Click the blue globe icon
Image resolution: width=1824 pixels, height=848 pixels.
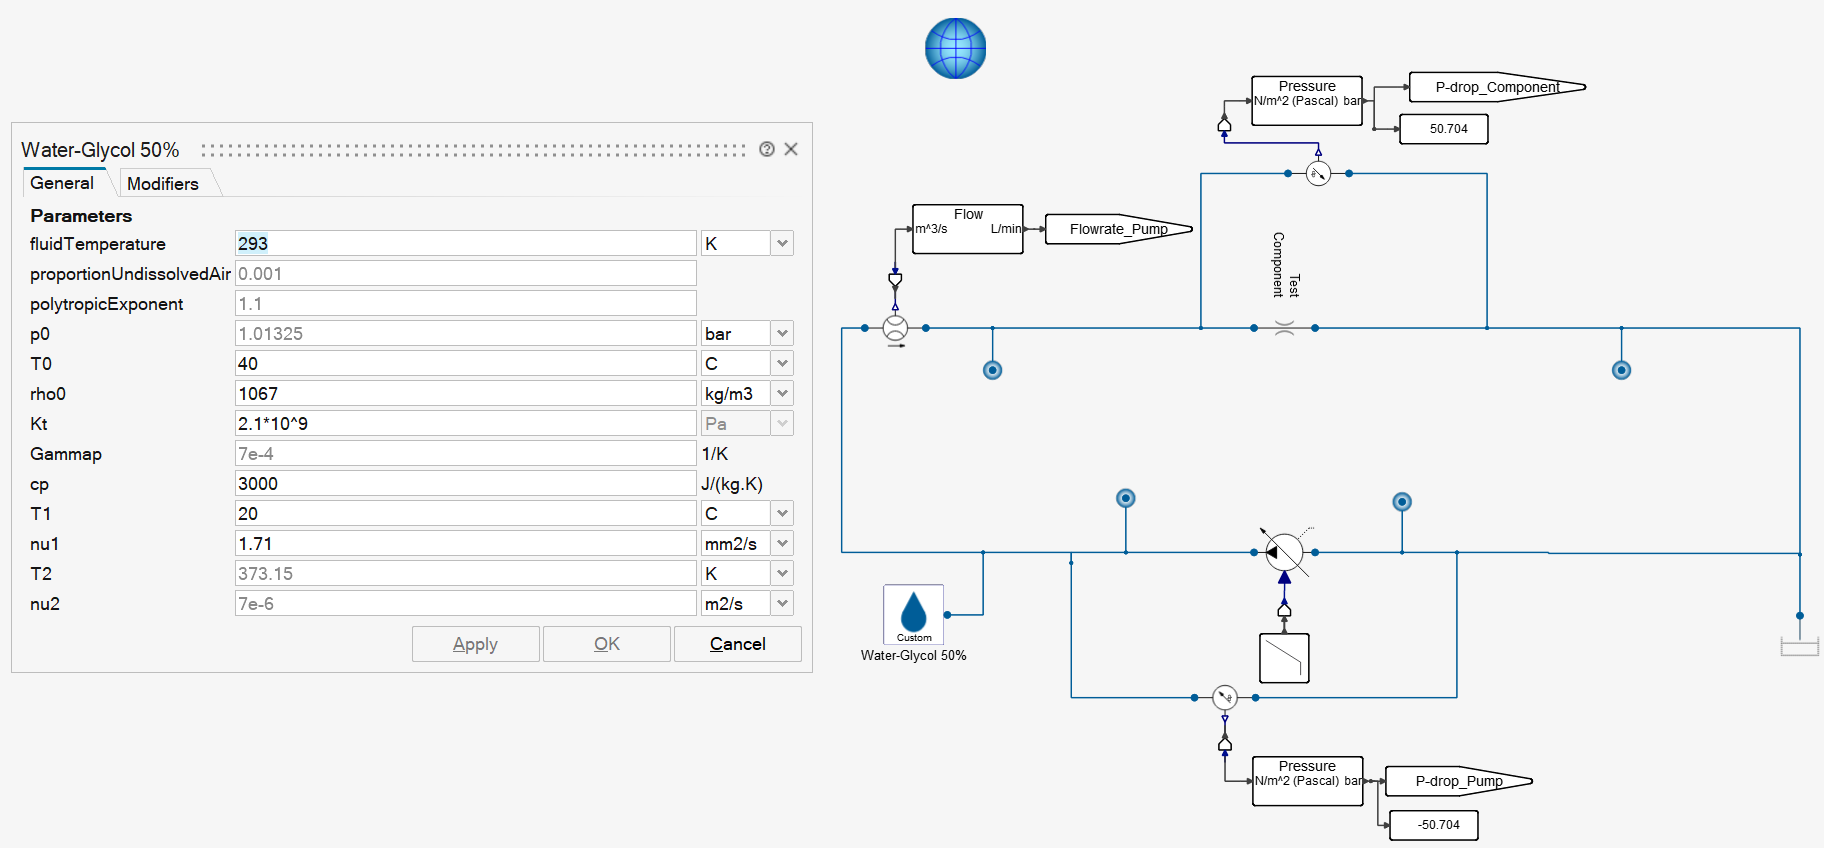coord(955,48)
